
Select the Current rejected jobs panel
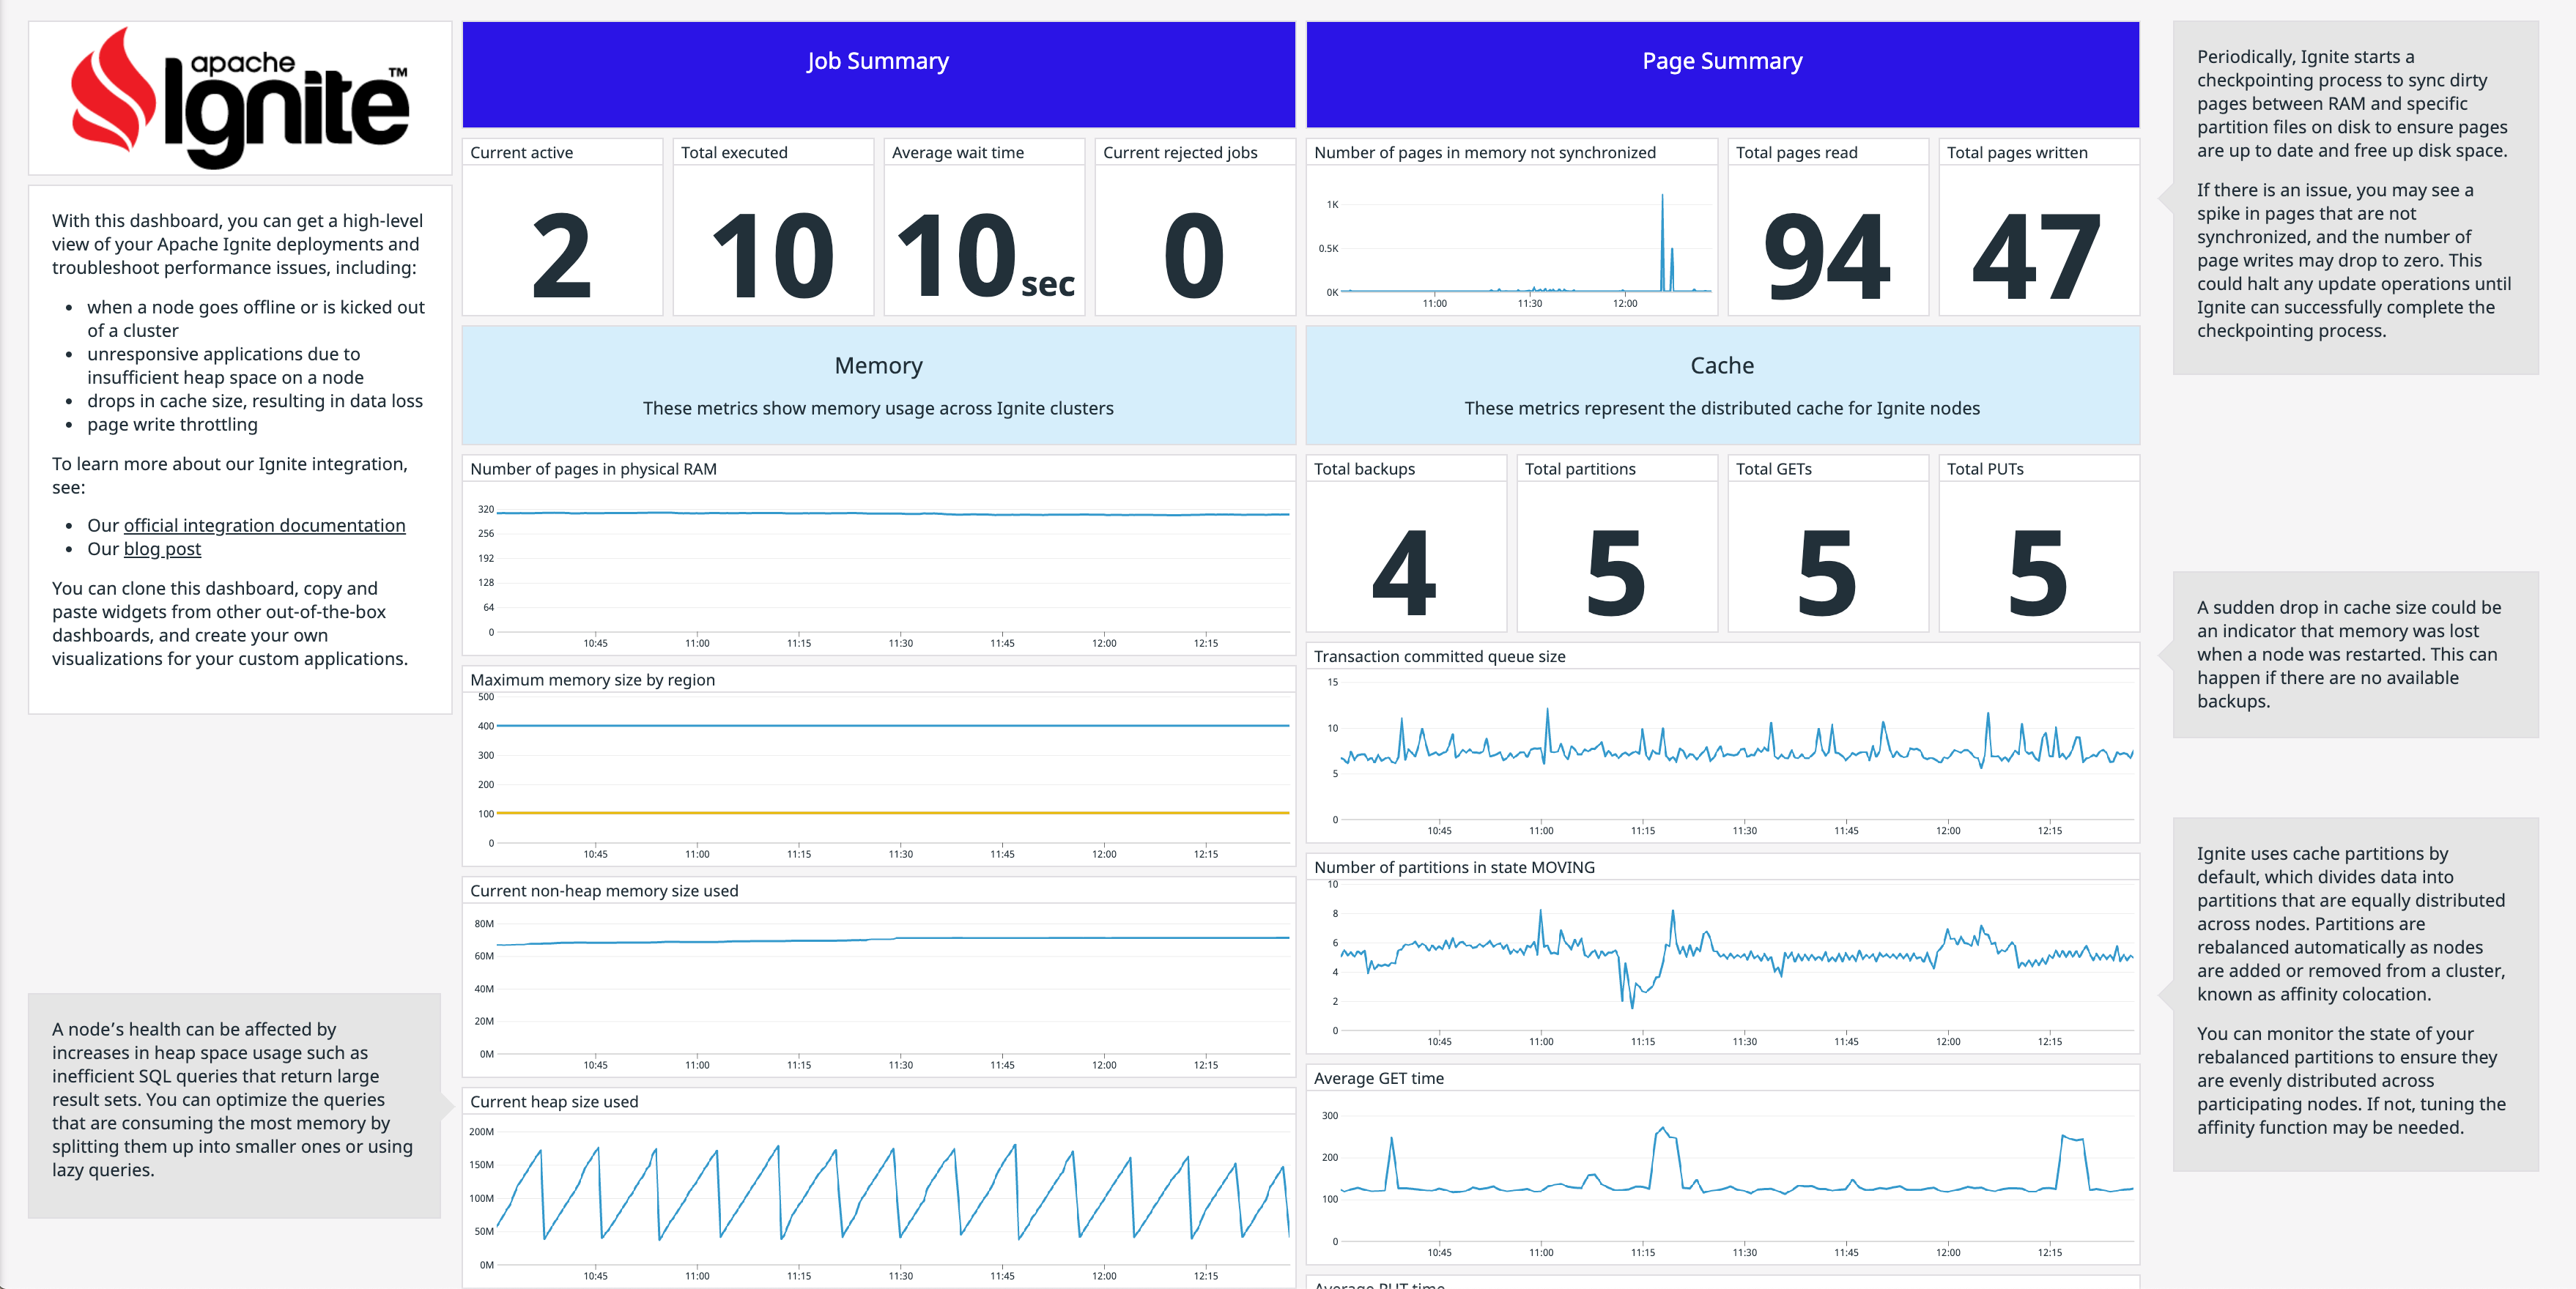pyautogui.click(x=1194, y=235)
